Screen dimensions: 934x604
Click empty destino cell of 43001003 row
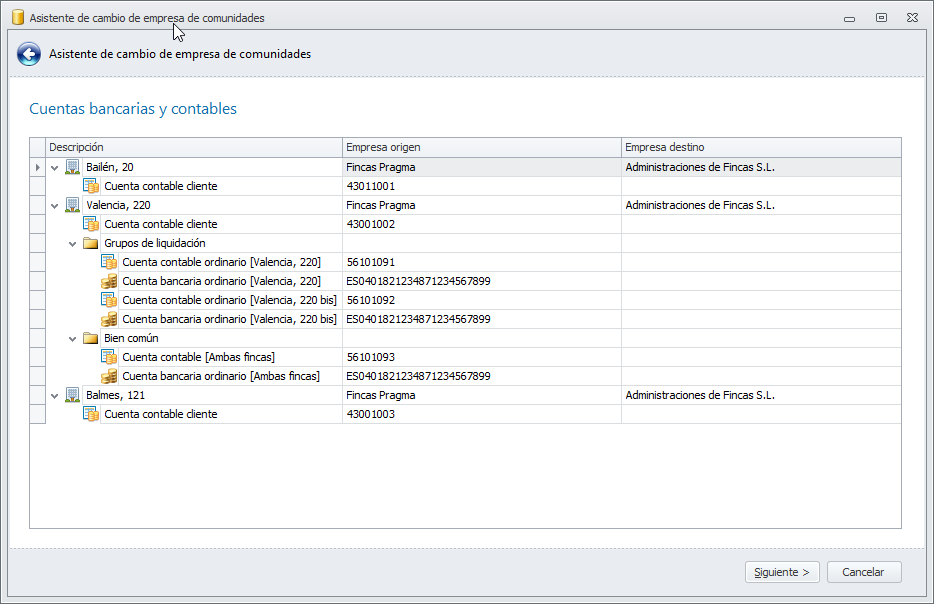click(x=761, y=415)
